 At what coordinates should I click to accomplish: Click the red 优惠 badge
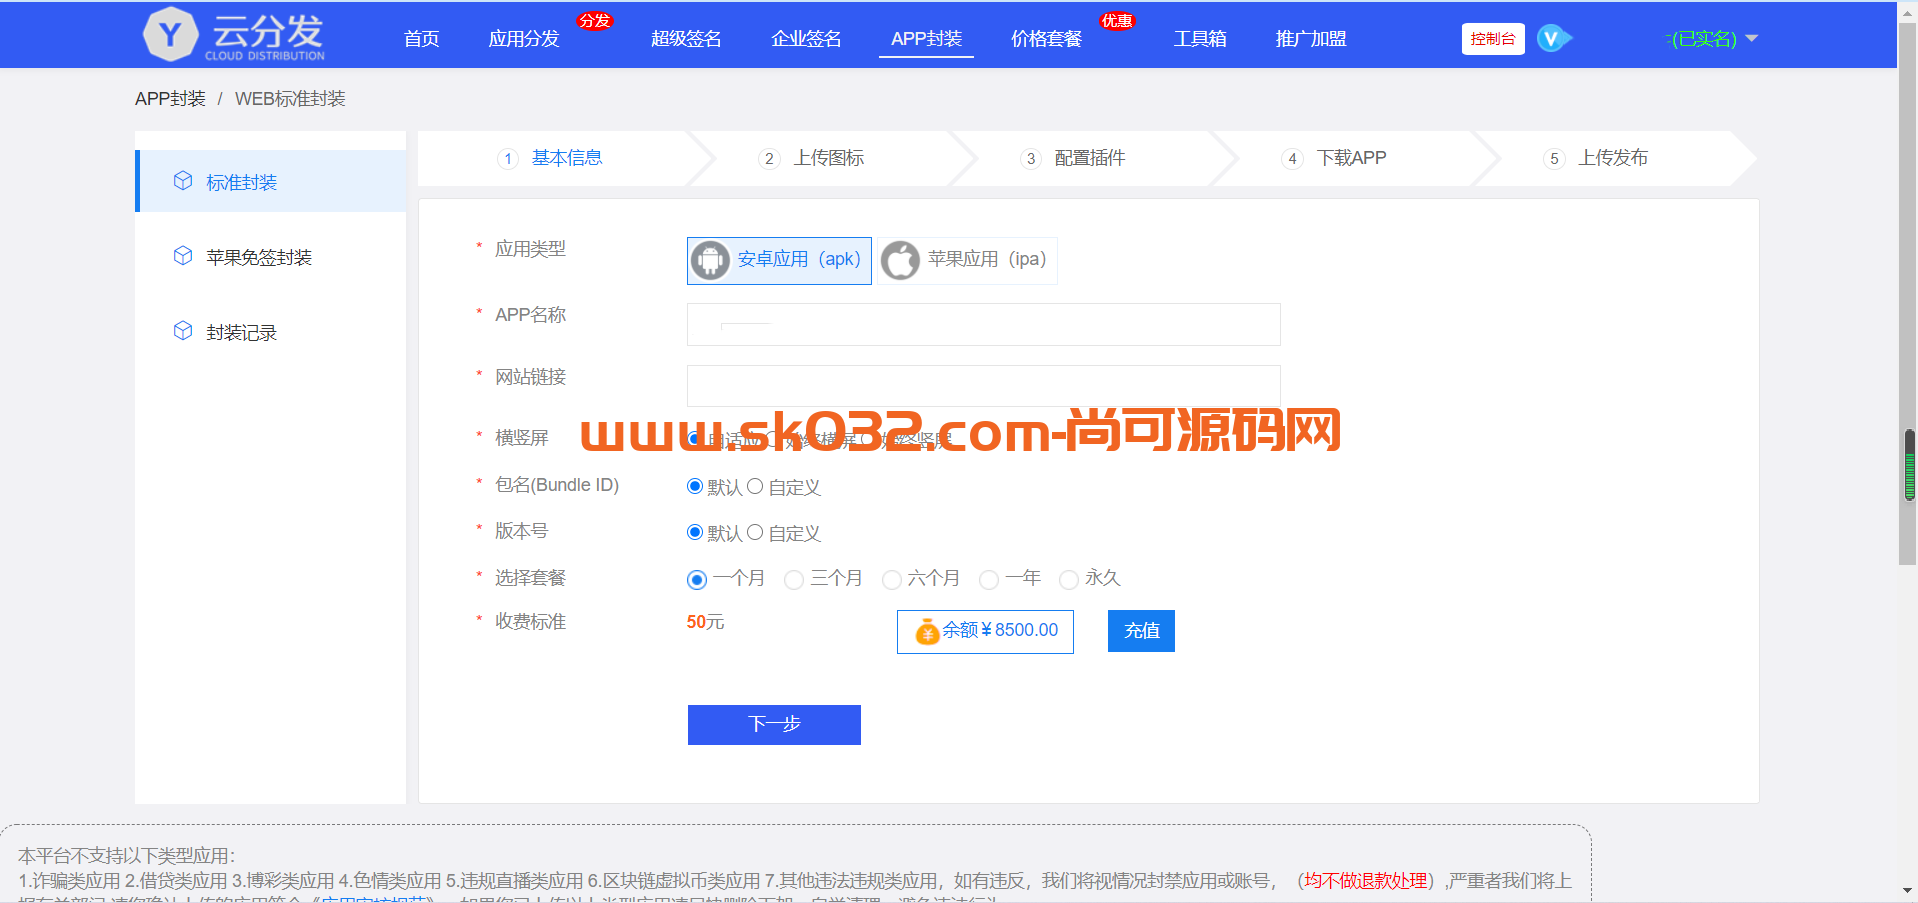point(1116,20)
